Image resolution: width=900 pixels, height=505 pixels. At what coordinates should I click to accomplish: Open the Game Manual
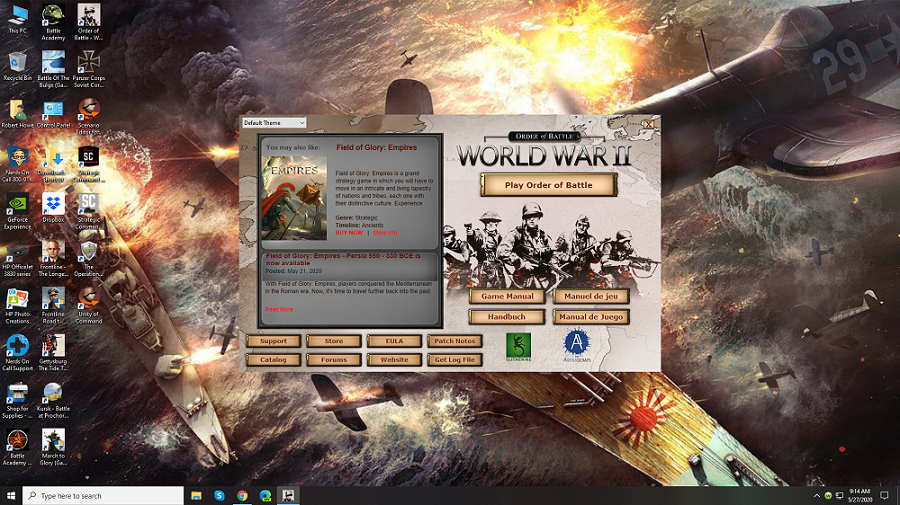coord(507,296)
